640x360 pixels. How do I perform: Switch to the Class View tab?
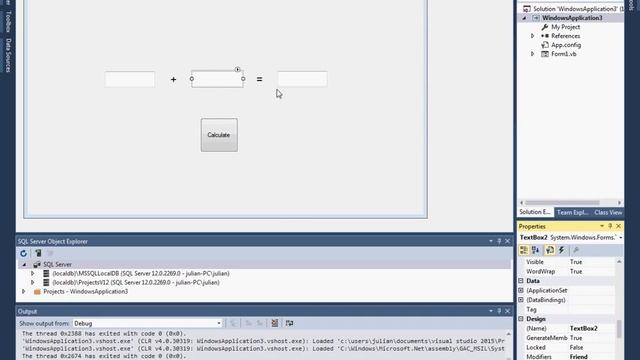click(608, 212)
